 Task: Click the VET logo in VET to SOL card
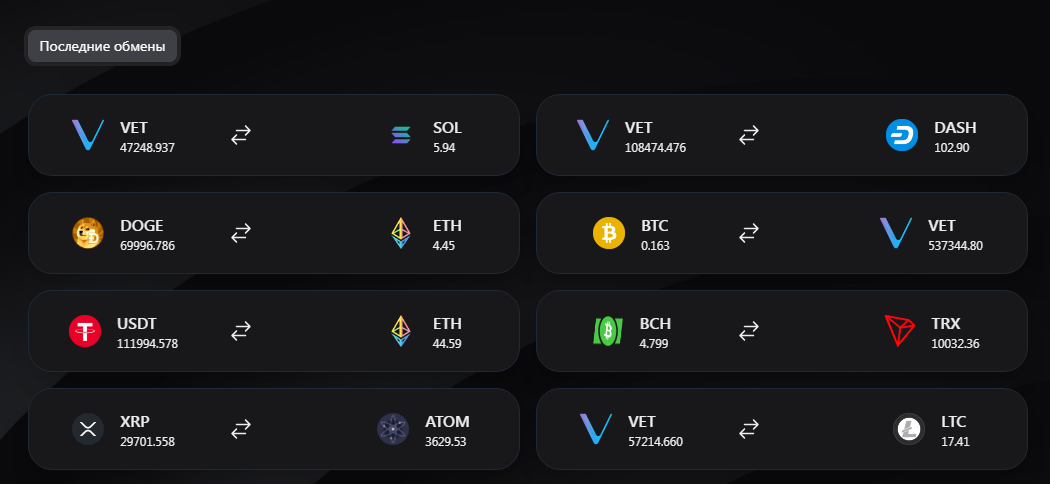88,135
